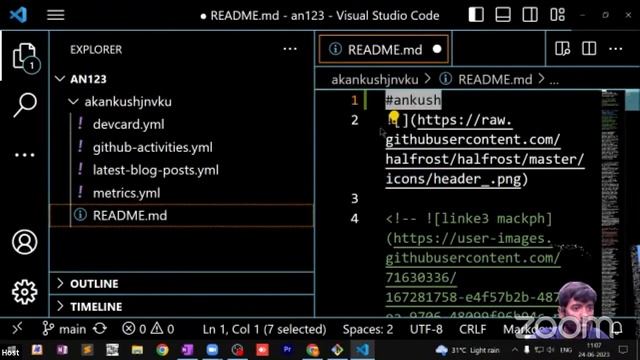
Task: Toggle the bottom panel layout button
Action: coord(503,15)
